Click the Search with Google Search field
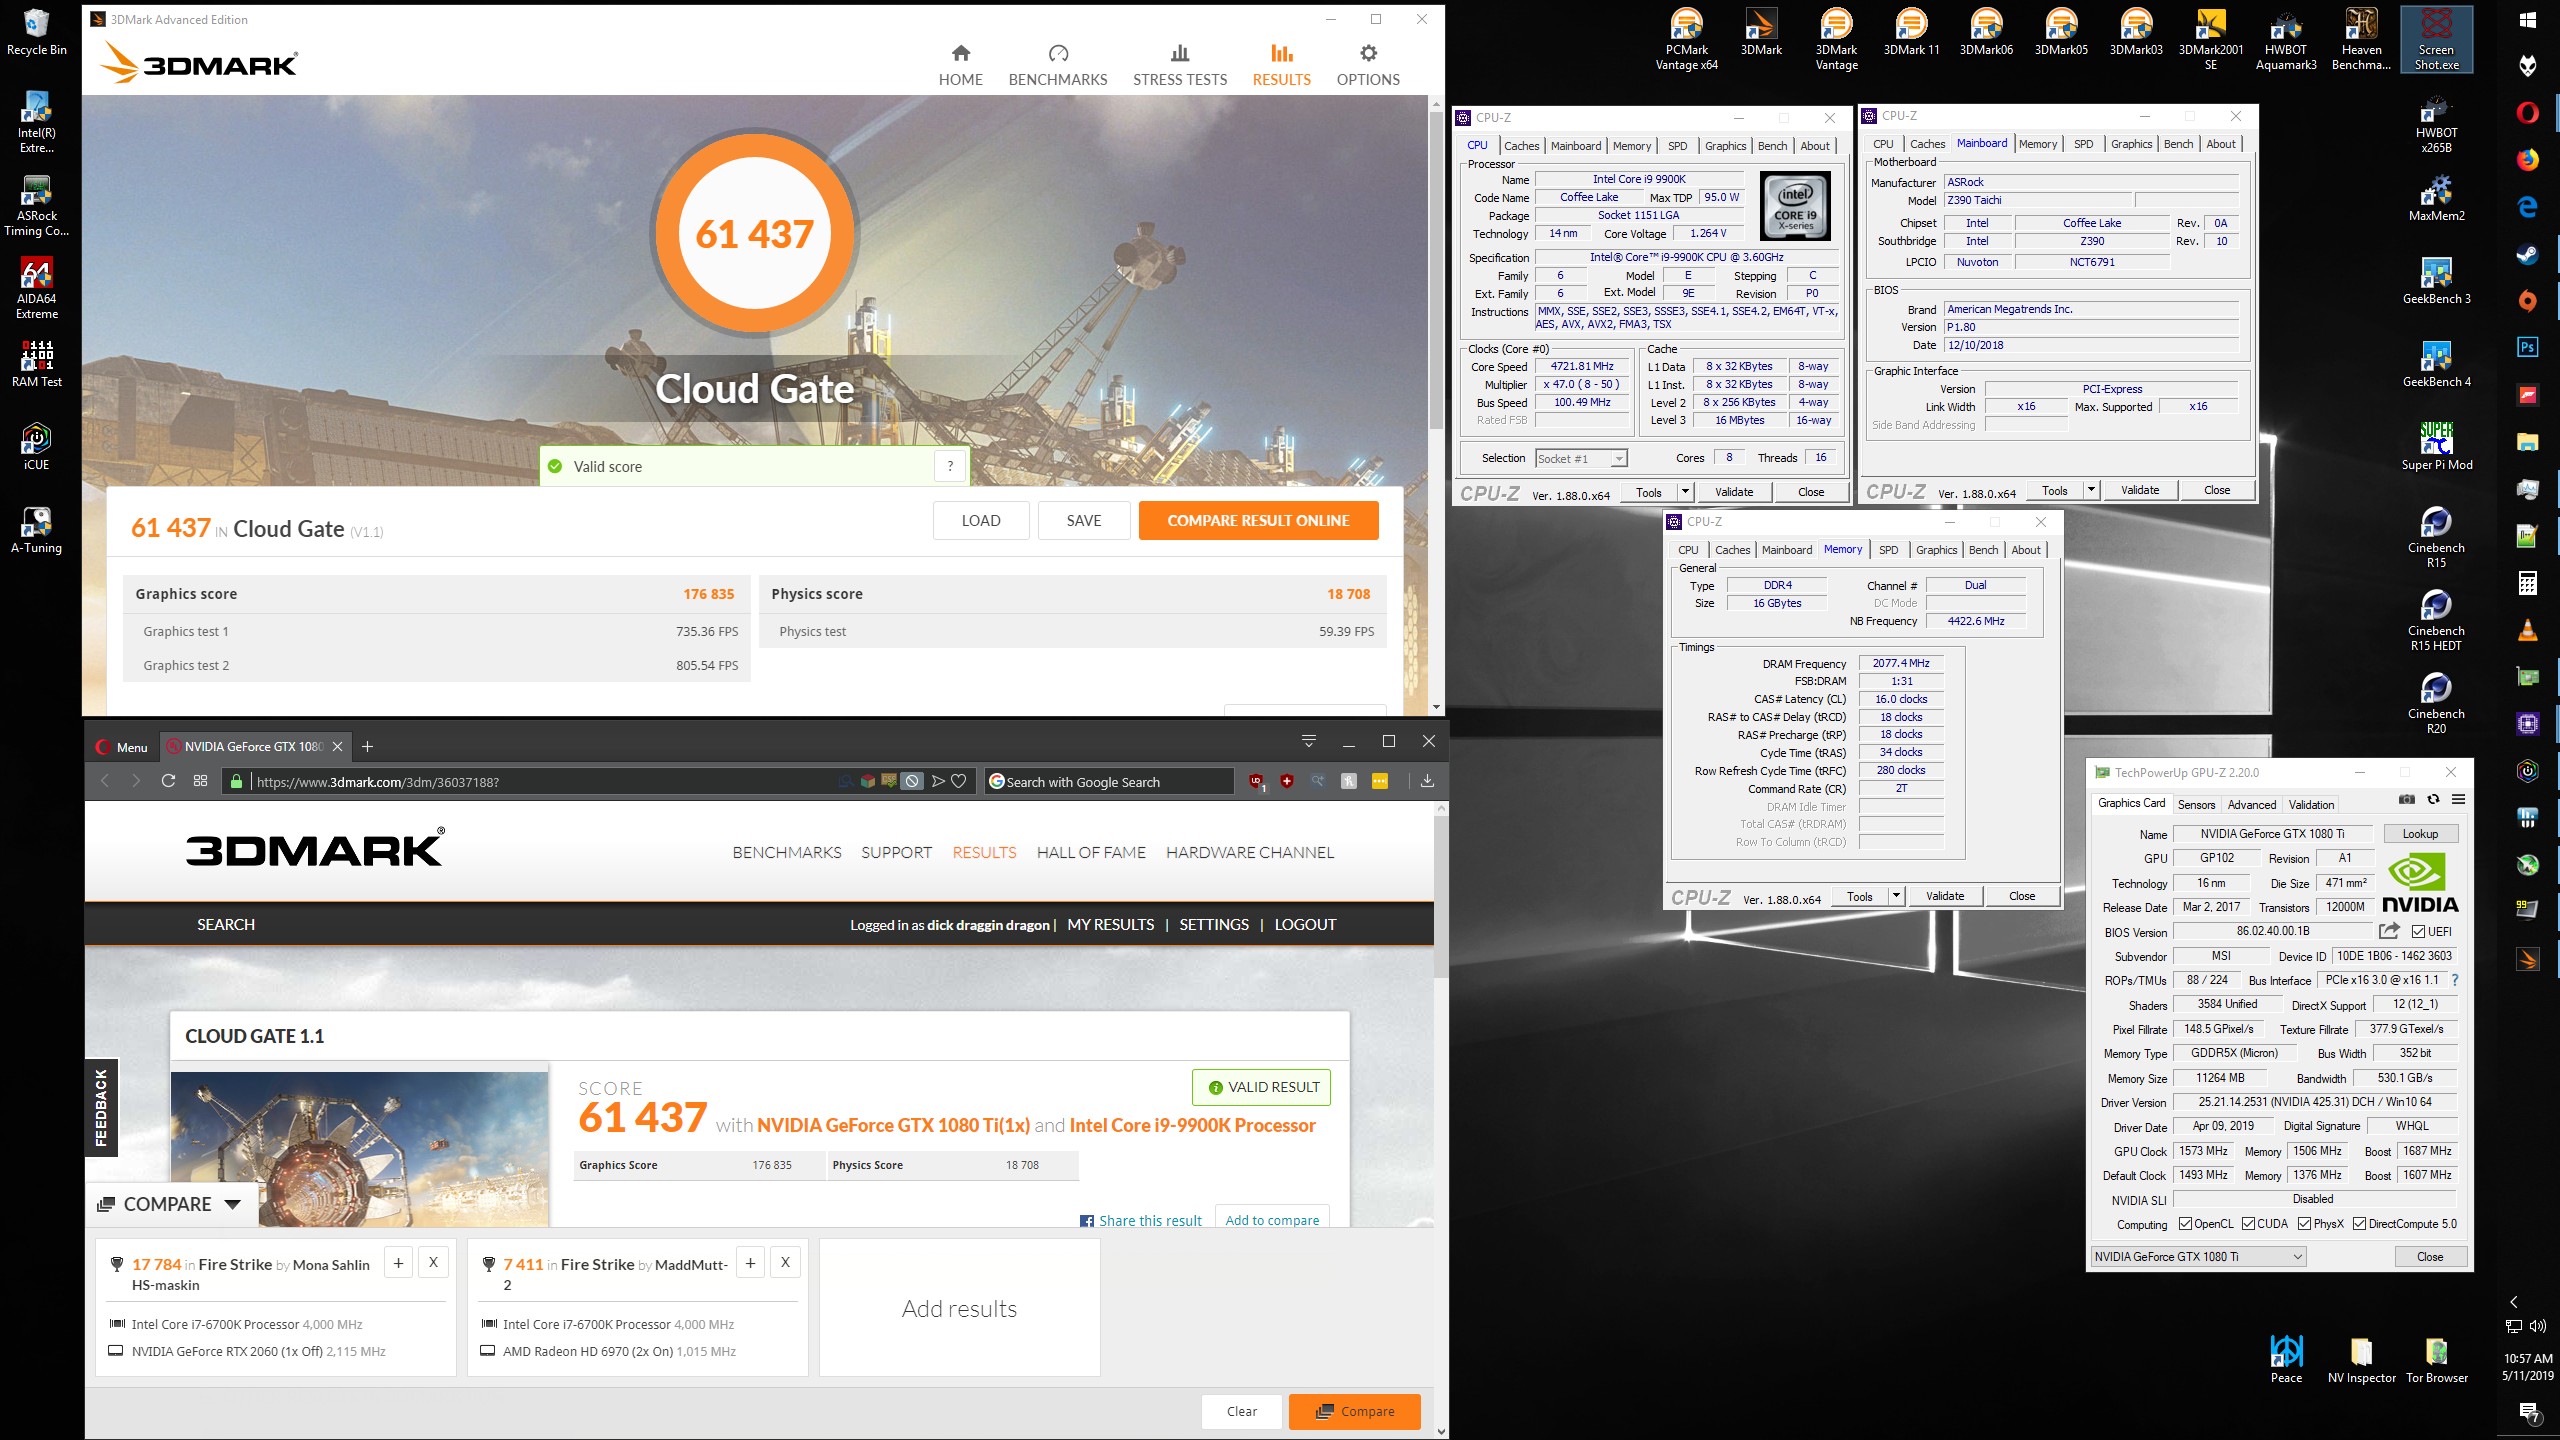 pyautogui.click(x=1110, y=781)
